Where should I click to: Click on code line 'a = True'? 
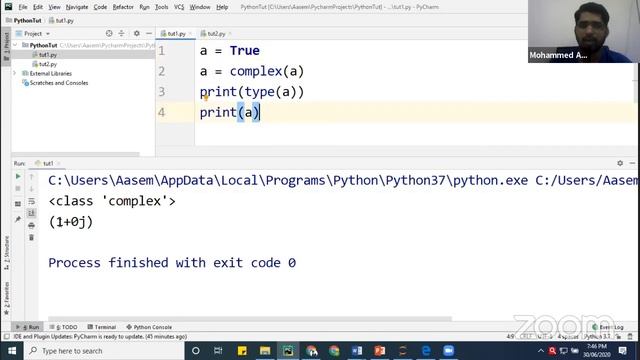(x=229, y=51)
